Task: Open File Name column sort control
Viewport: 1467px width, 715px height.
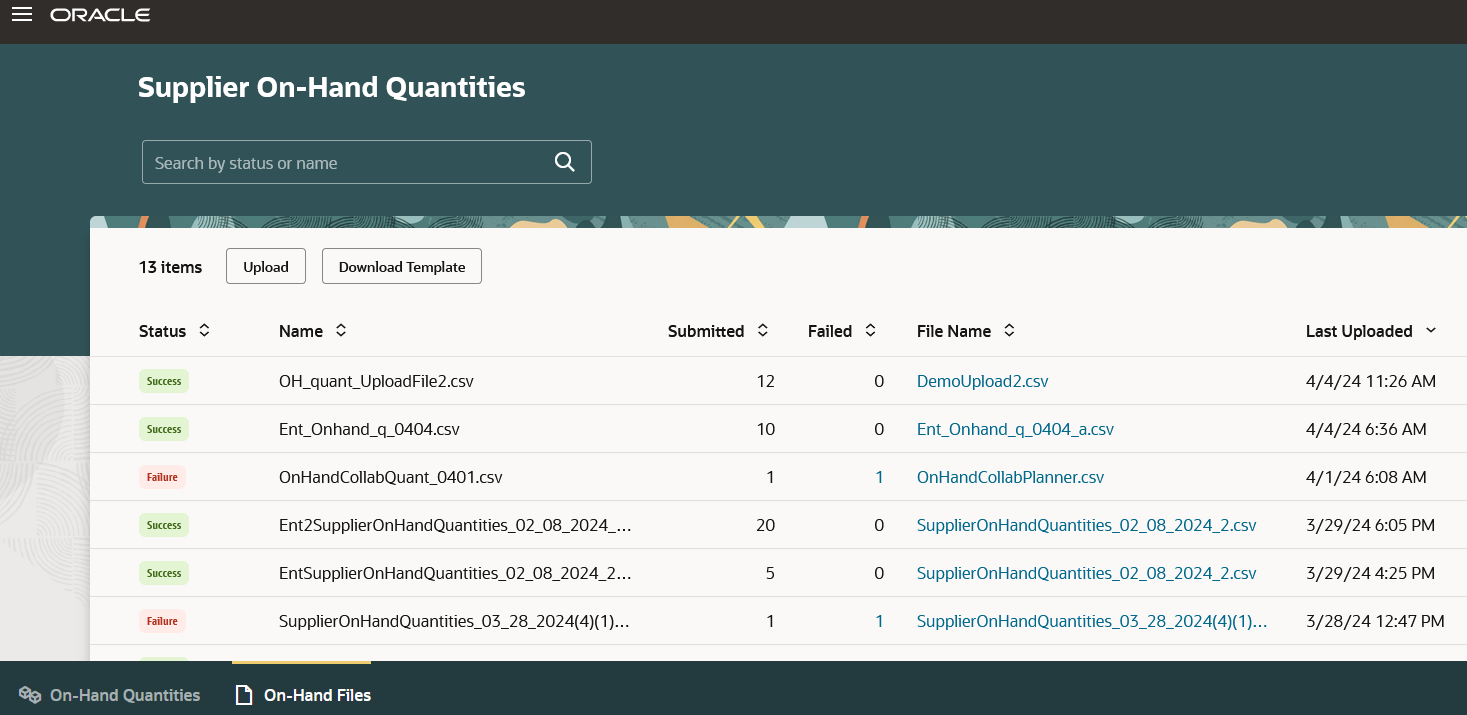Action: pyautogui.click(x=1008, y=330)
